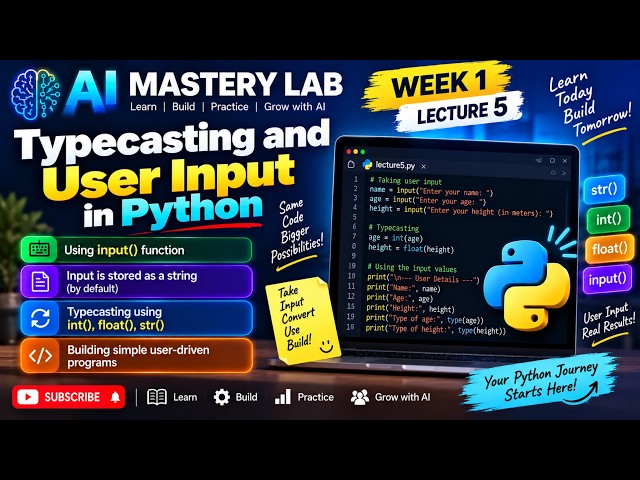Click the open book Learn icon
Image resolution: width=640 pixels, height=480 pixels.
click(157, 397)
